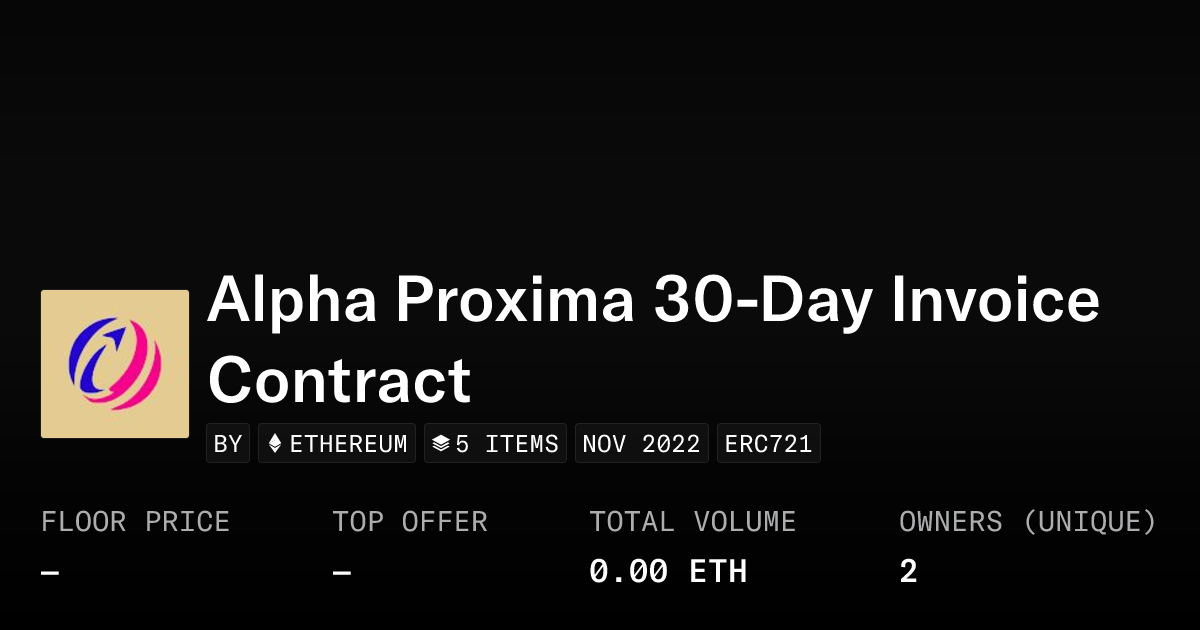Click the '(UNIQUE)' qualifier text
The width and height of the screenshot is (1200, 630).
[x=1089, y=522]
